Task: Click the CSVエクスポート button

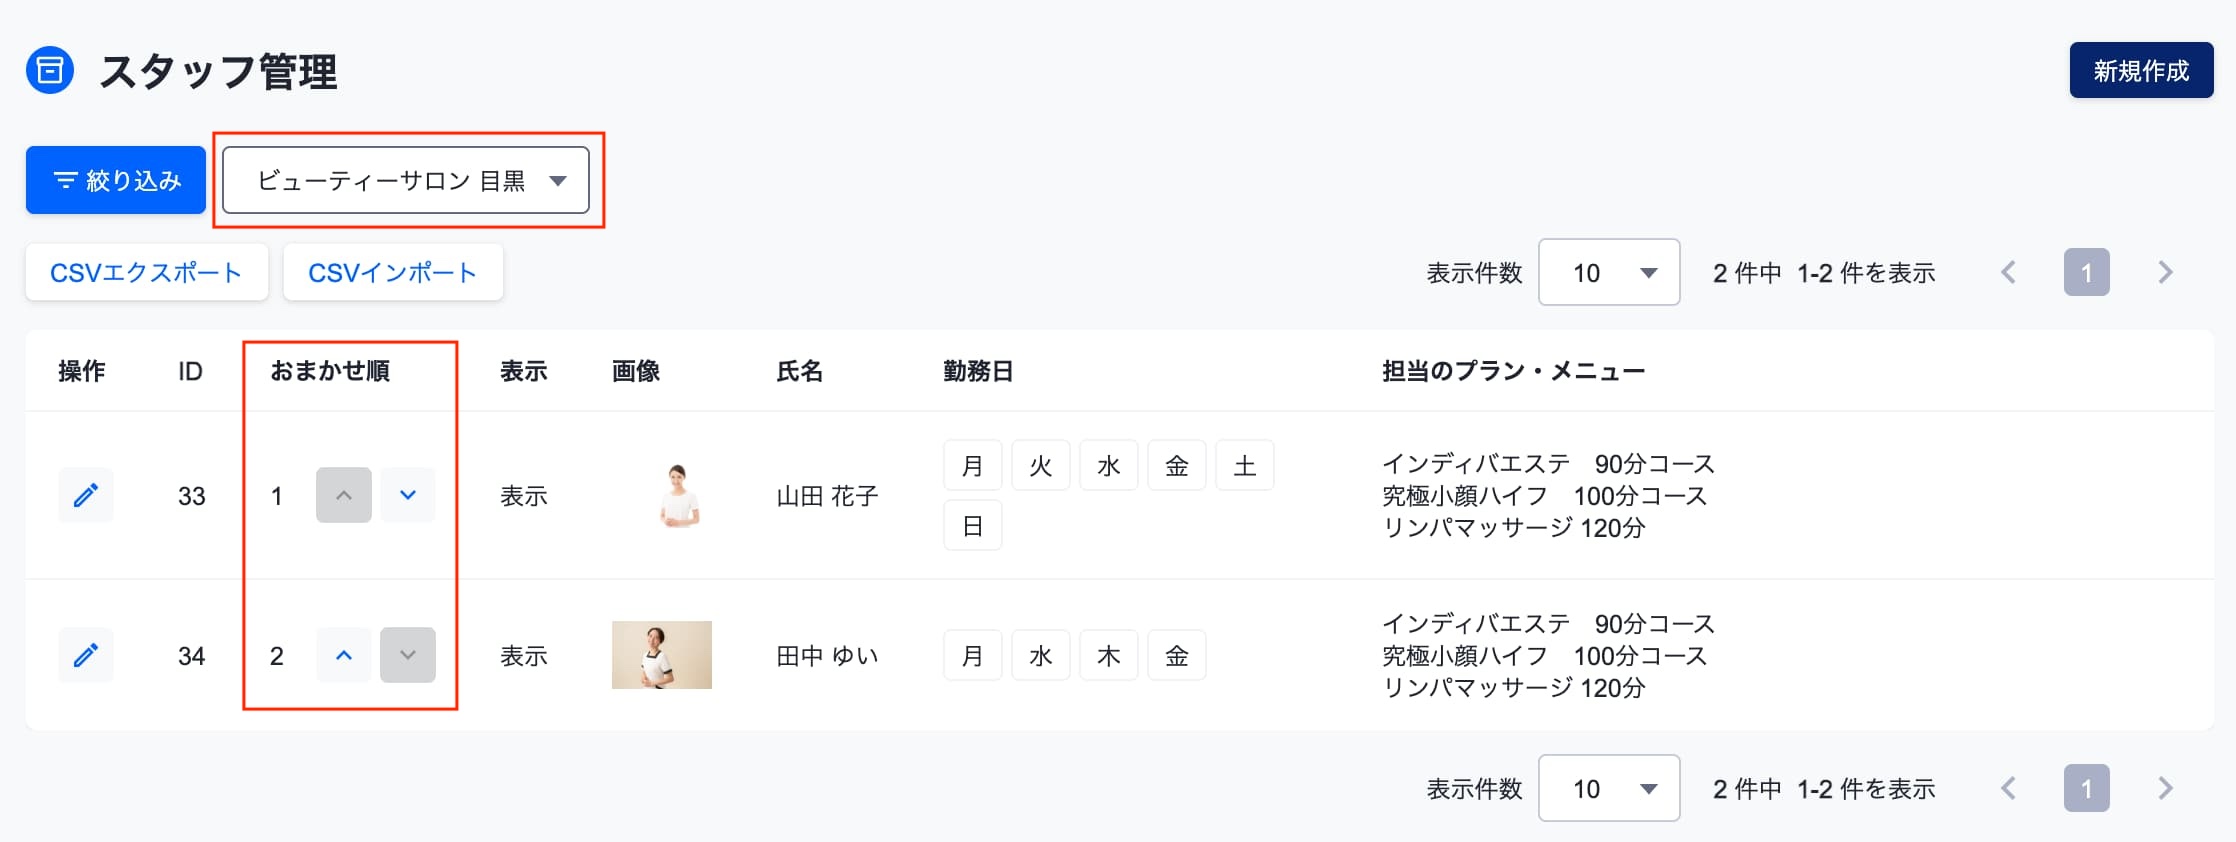Action: pos(147,272)
